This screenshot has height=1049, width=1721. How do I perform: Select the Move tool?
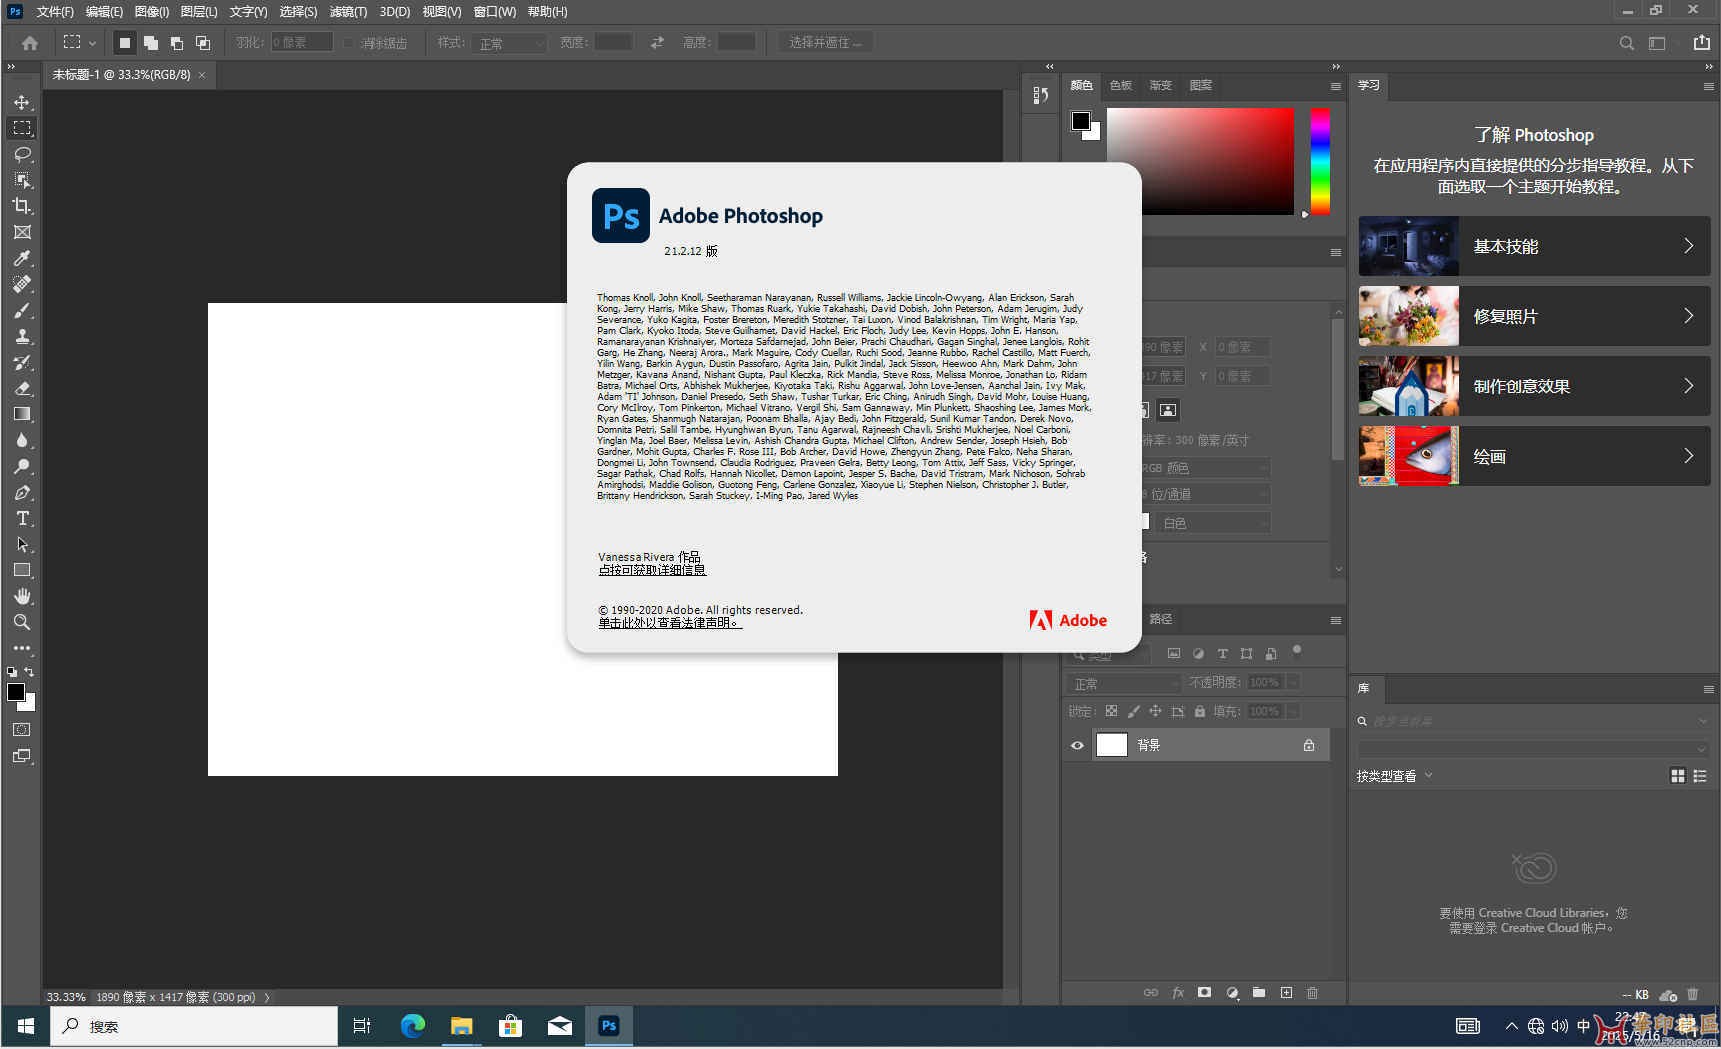[22, 103]
